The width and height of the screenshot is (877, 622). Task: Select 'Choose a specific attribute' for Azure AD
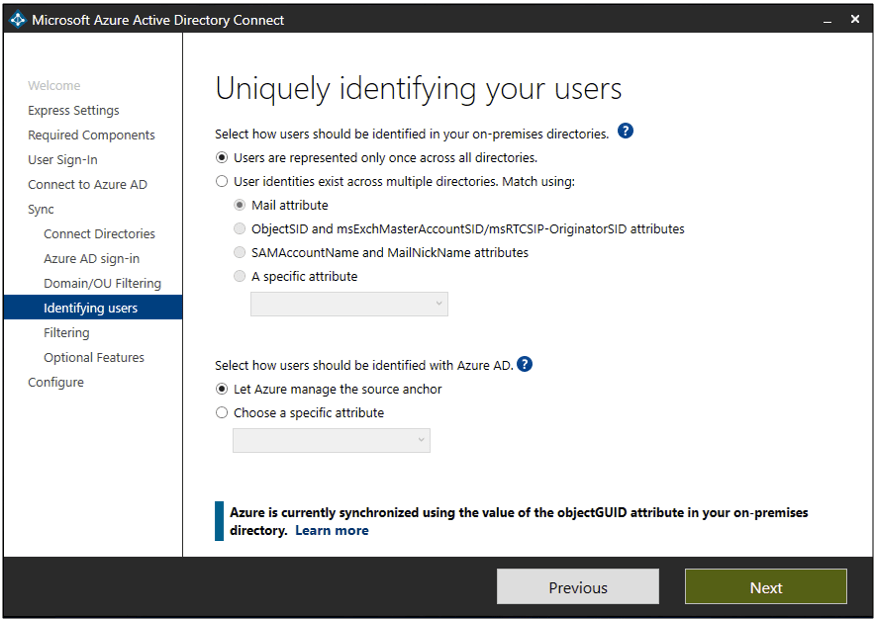[x=222, y=413]
